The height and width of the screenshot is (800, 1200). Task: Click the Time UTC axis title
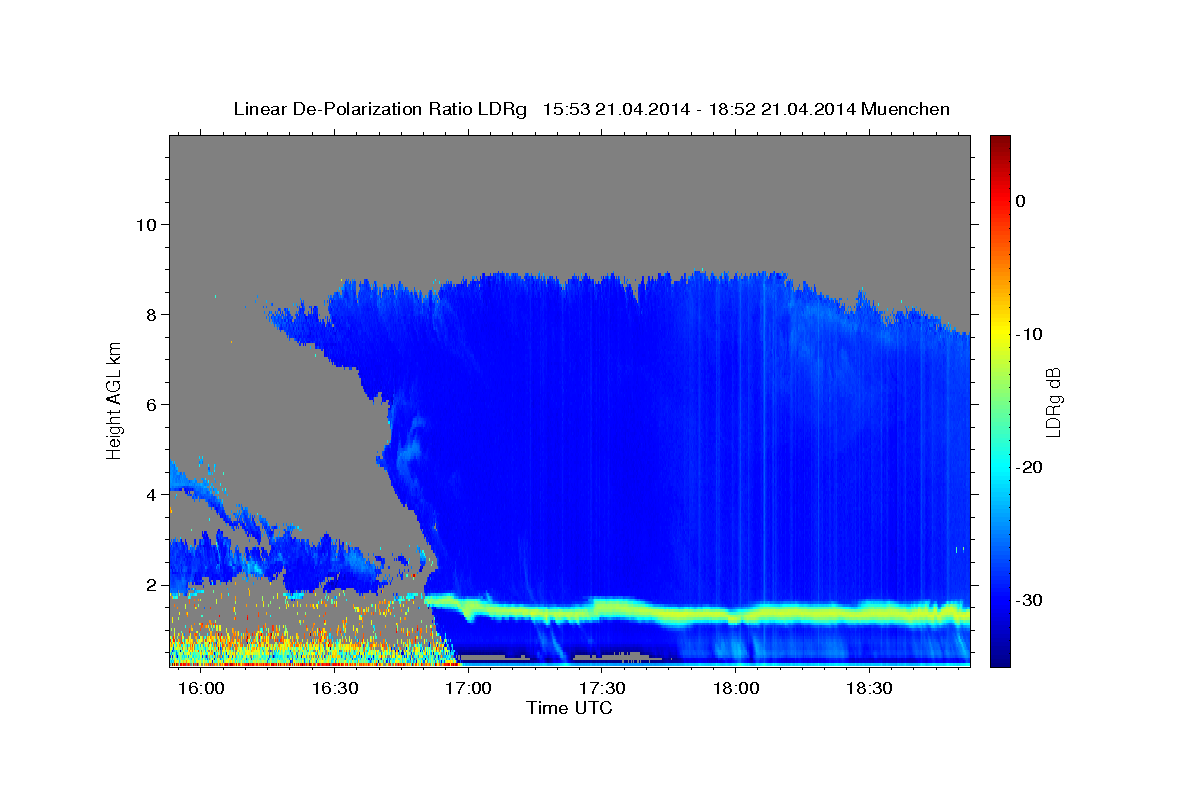tap(569, 708)
